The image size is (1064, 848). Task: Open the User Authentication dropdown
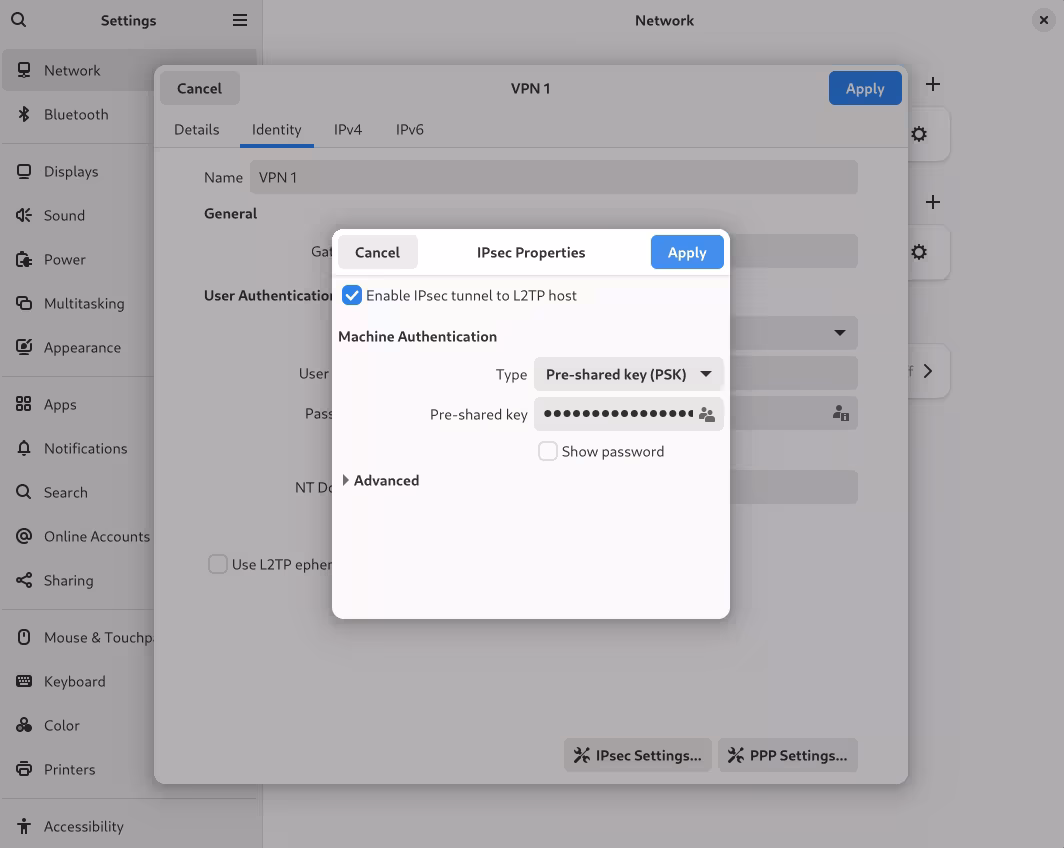[x=840, y=333]
